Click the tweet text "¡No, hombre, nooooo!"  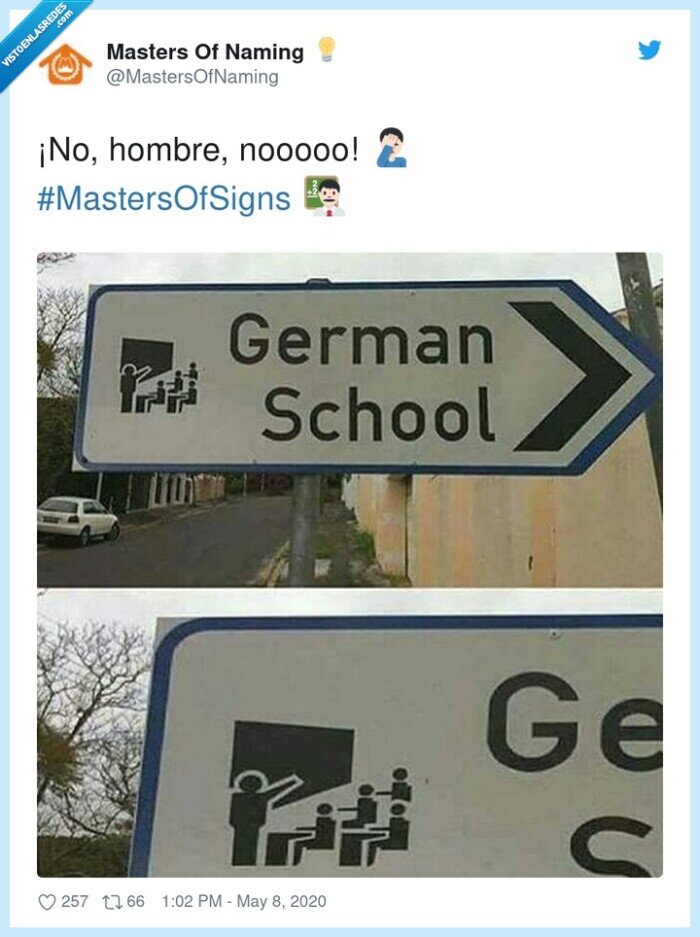click(x=198, y=151)
